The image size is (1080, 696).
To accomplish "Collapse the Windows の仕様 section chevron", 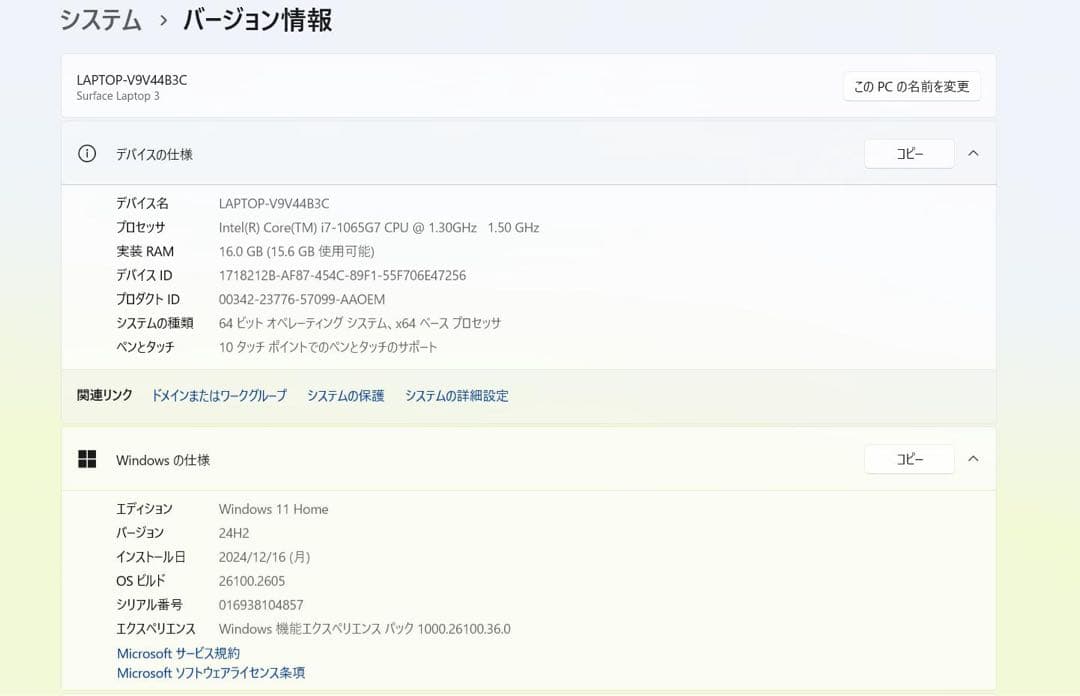I will pos(973,459).
